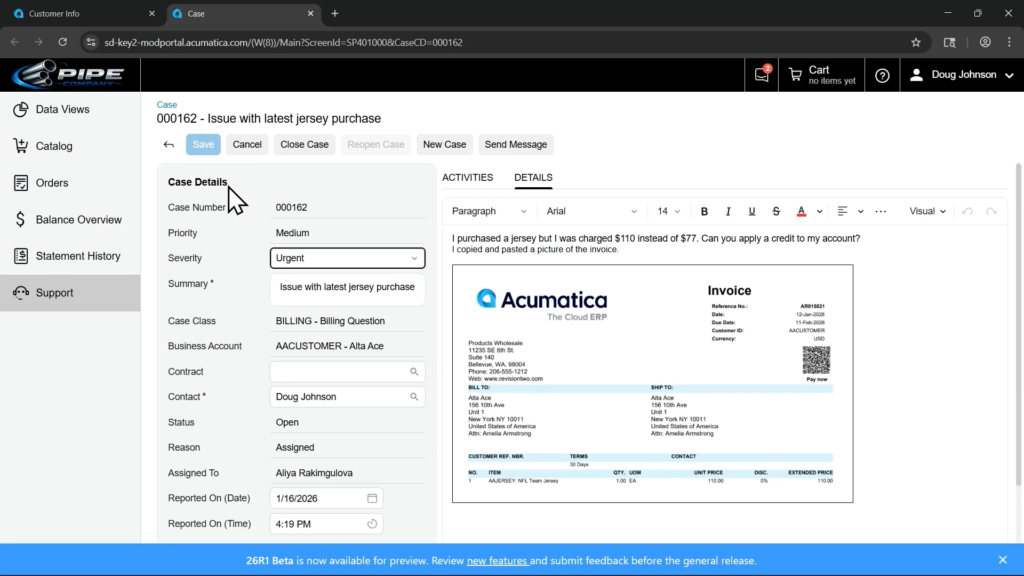Open Orders in the sidebar

point(52,183)
